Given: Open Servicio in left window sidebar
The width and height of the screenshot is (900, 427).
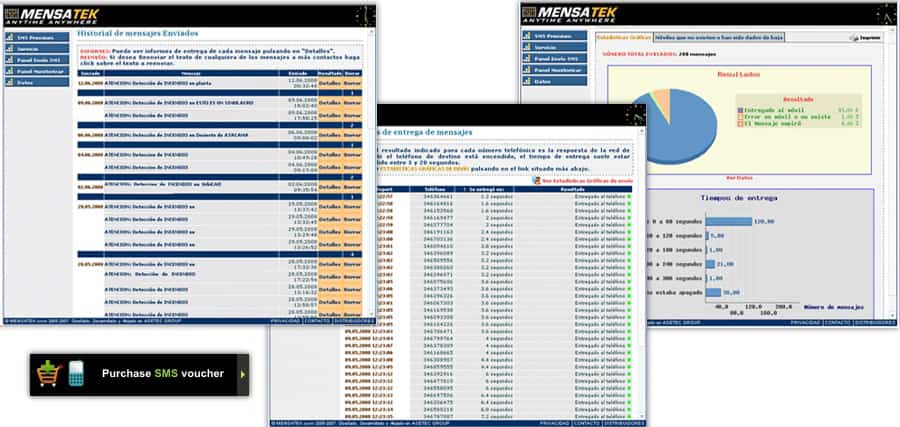Looking at the screenshot, I should pyautogui.click(x=37, y=49).
